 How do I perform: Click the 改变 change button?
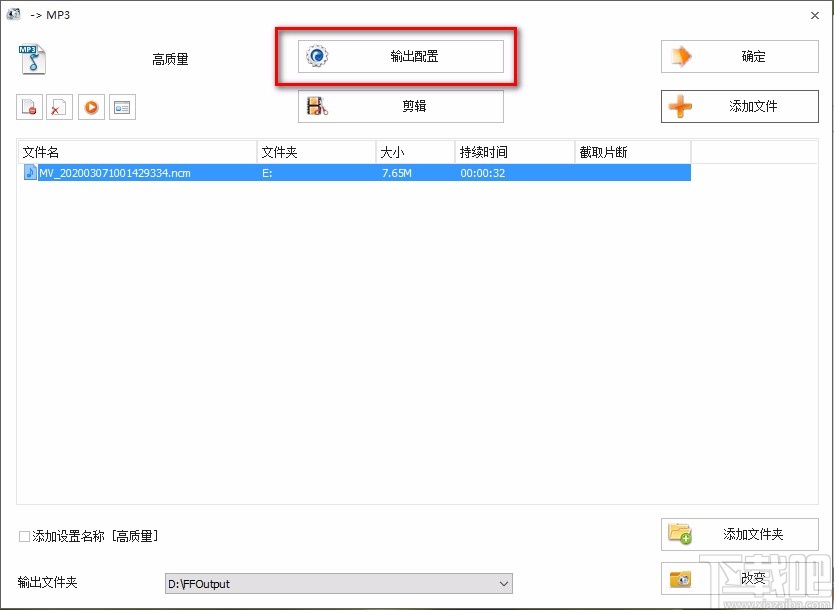tap(740, 578)
